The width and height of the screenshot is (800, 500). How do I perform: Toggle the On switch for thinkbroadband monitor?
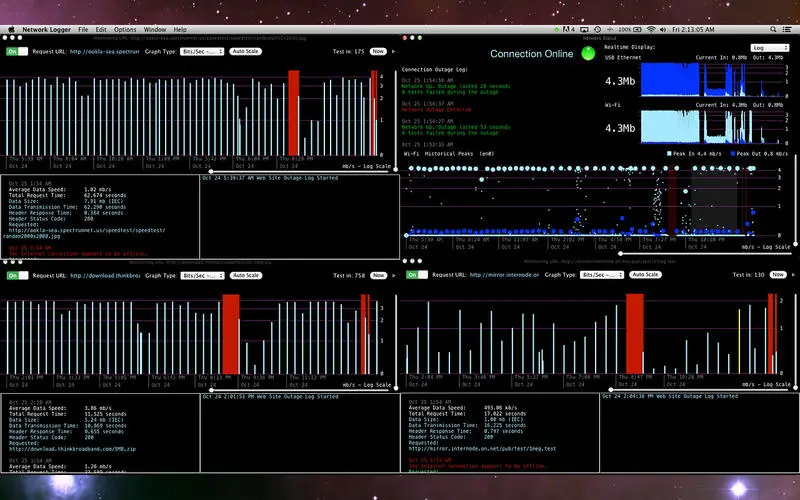[x=17, y=276]
